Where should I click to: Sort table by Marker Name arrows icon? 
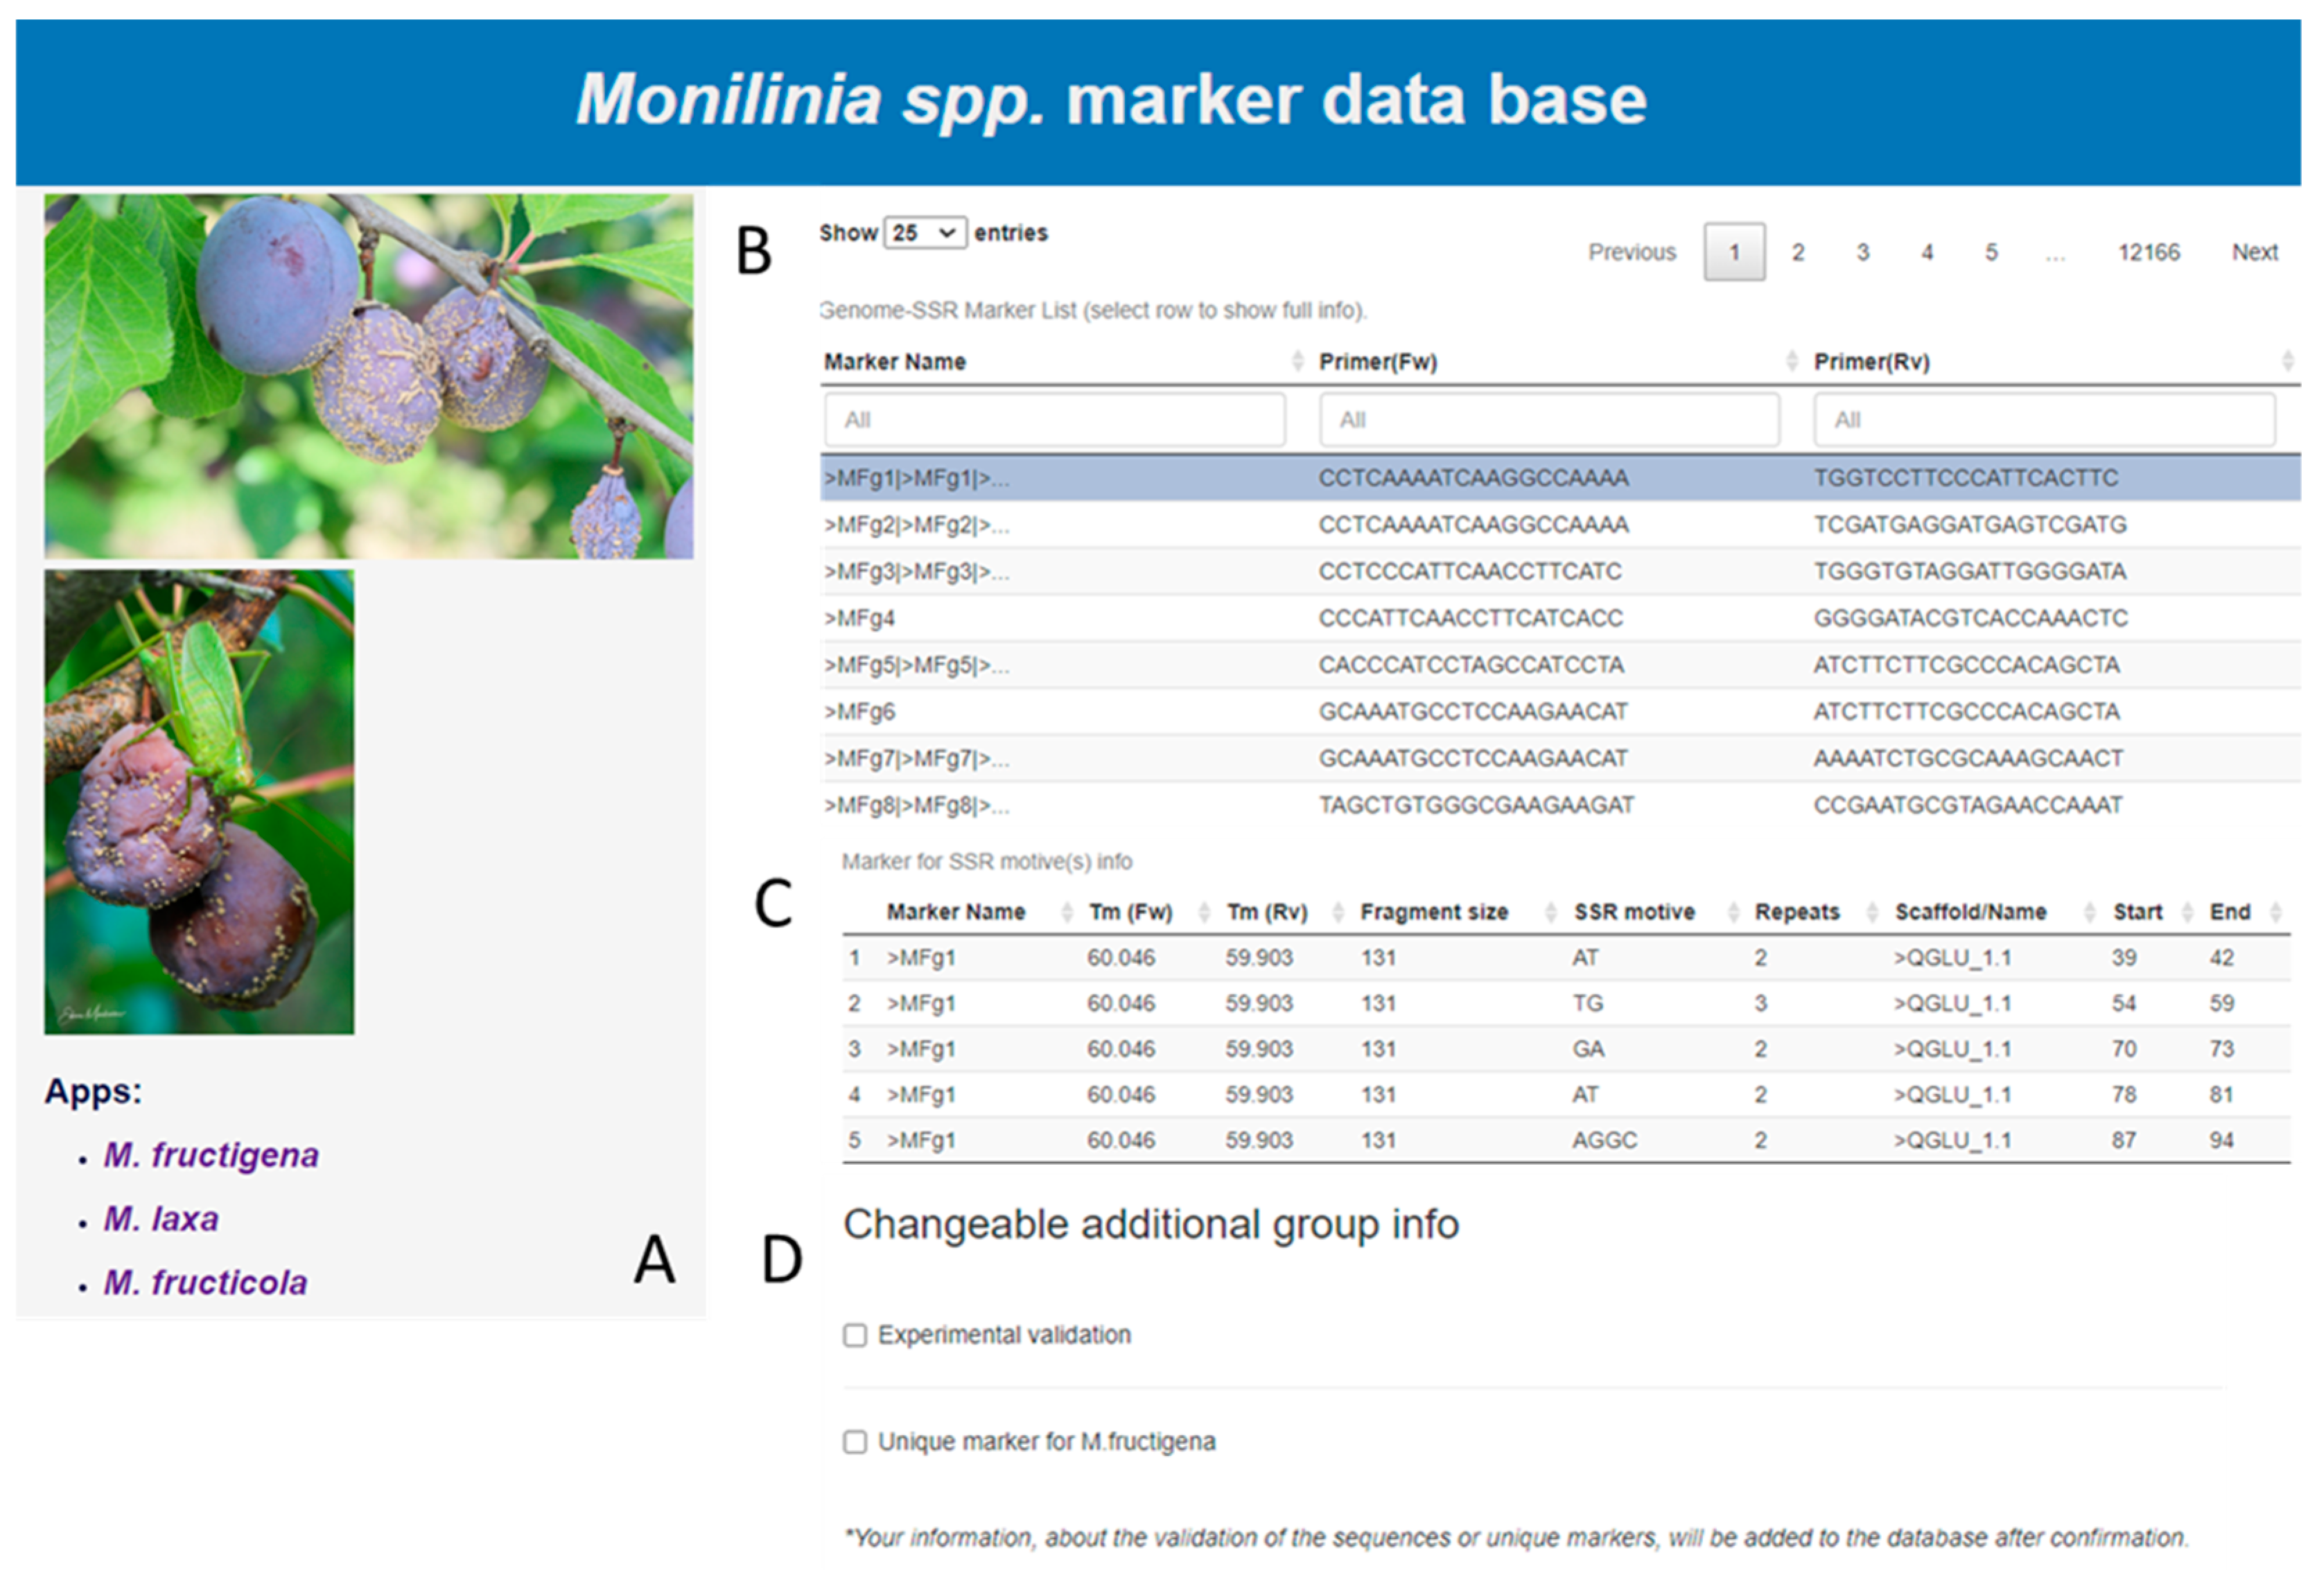pos(1297,361)
